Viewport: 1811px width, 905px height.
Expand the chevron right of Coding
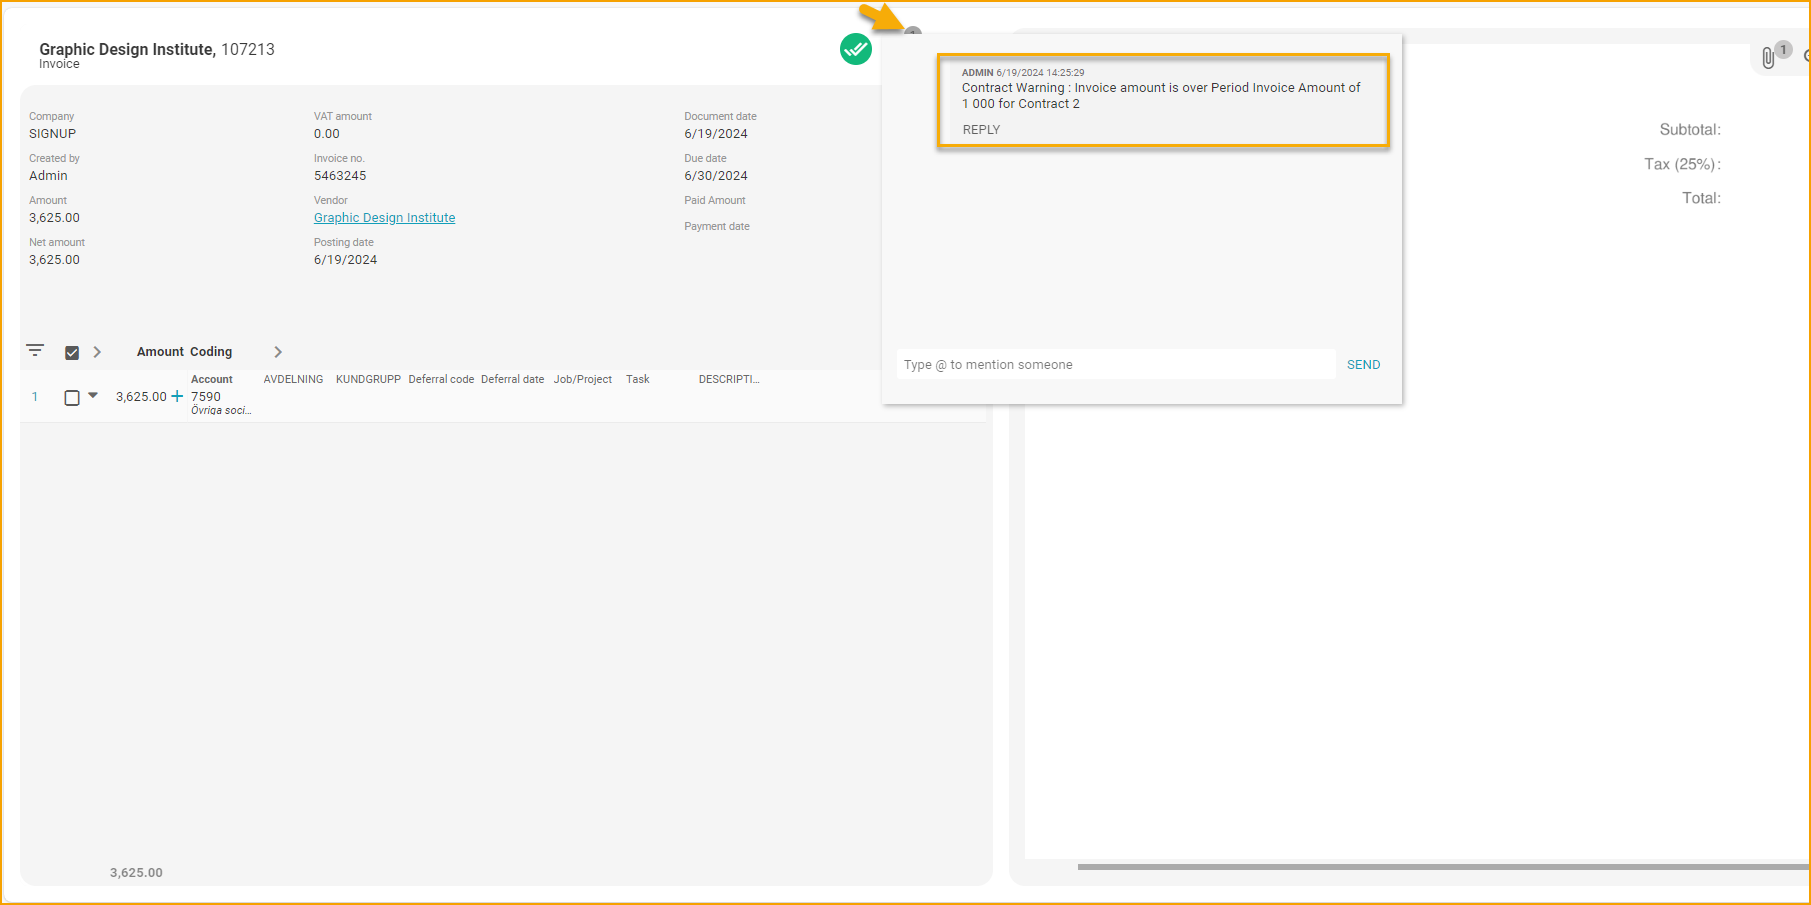click(278, 352)
